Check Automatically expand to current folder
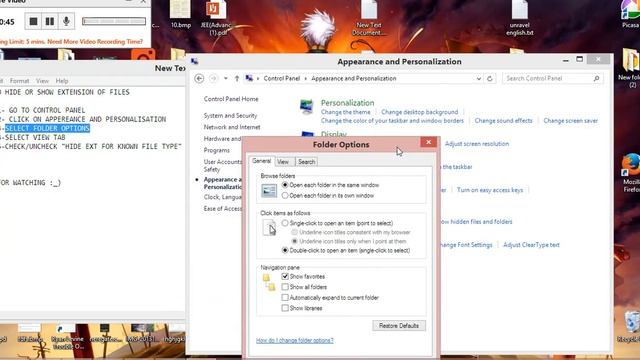The image size is (640, 360). (285, 298)
